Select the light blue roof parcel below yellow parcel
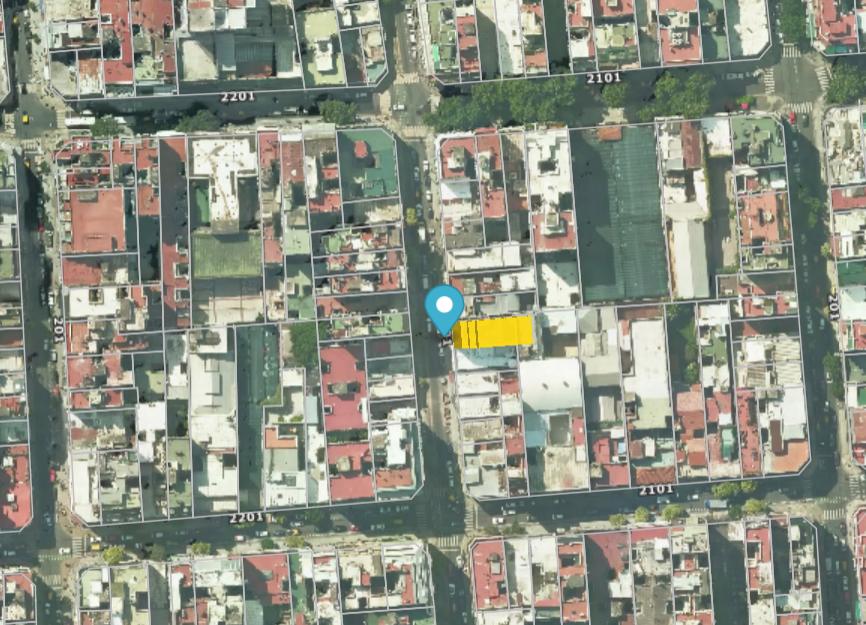The image size is (866, 625). pos(486,359)
